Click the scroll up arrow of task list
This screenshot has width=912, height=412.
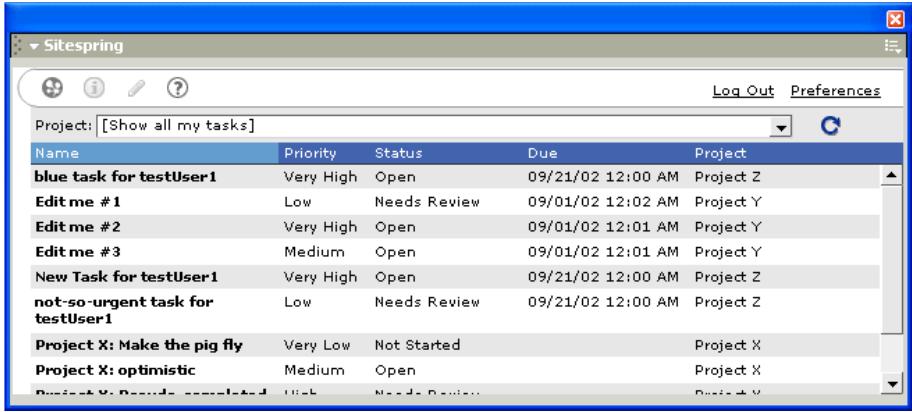pyautogui.click(x=892, y=175)
